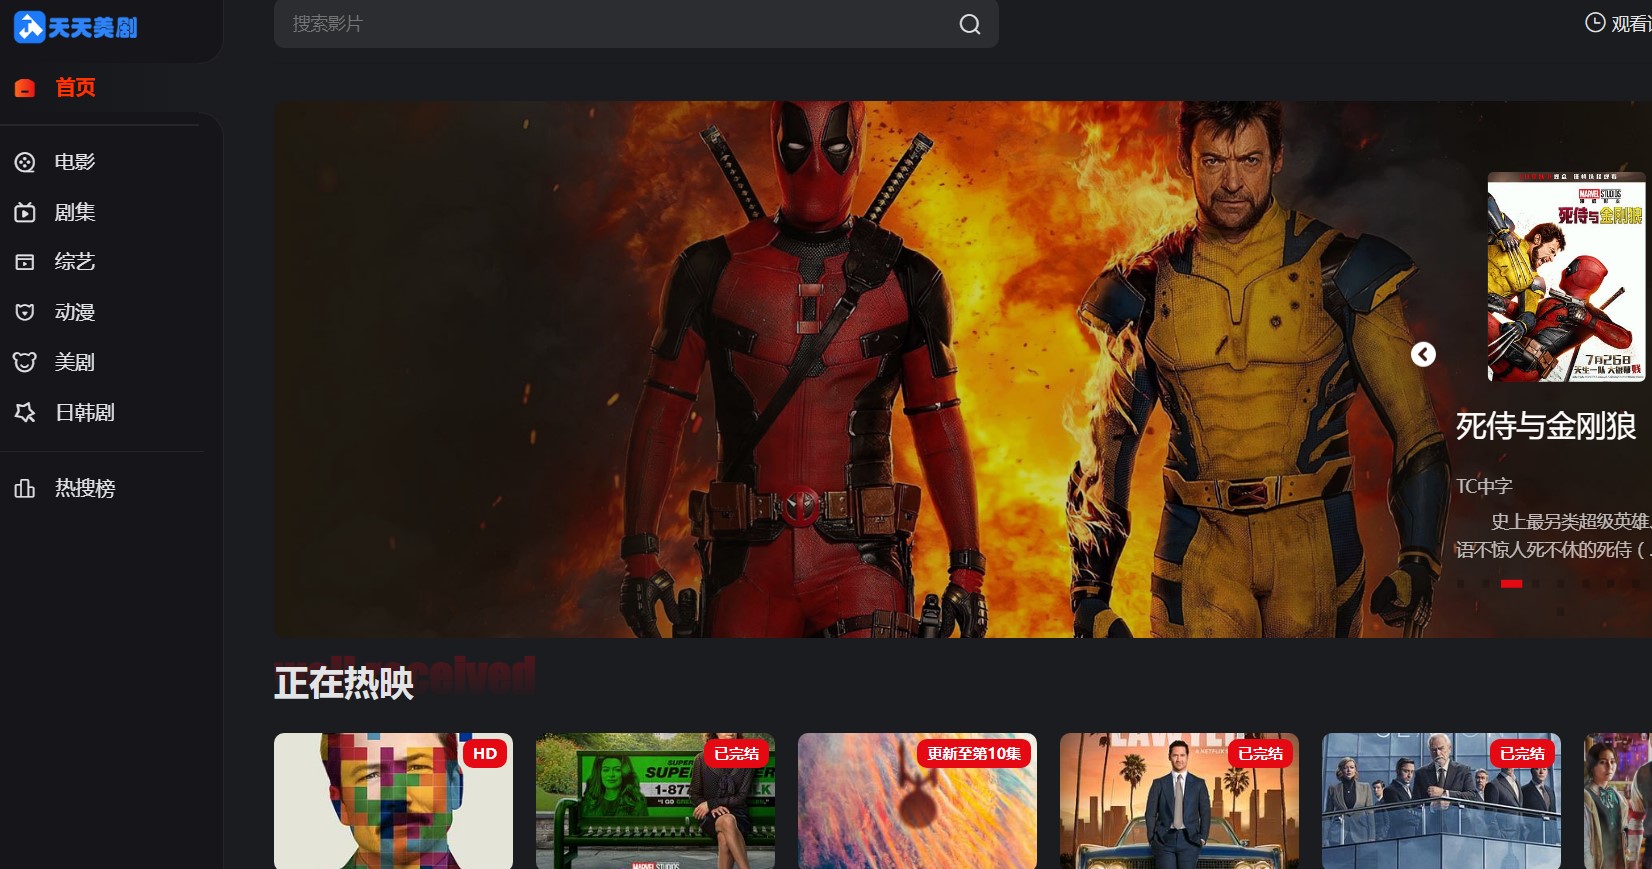The width and height of the screenshot is (1652, 869).
Task: Click the bear icon beside 美剧
Action: point(25,362)
